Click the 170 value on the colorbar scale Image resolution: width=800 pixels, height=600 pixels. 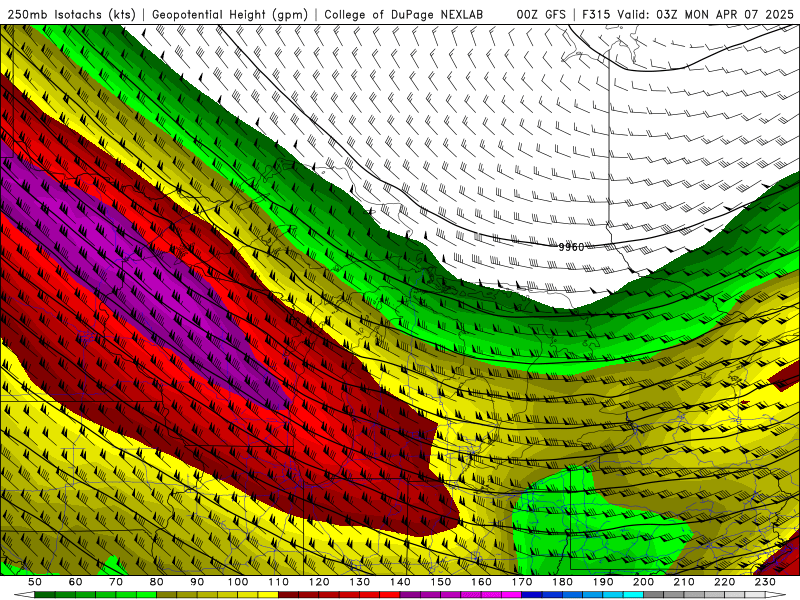click(x=522, y=582)
